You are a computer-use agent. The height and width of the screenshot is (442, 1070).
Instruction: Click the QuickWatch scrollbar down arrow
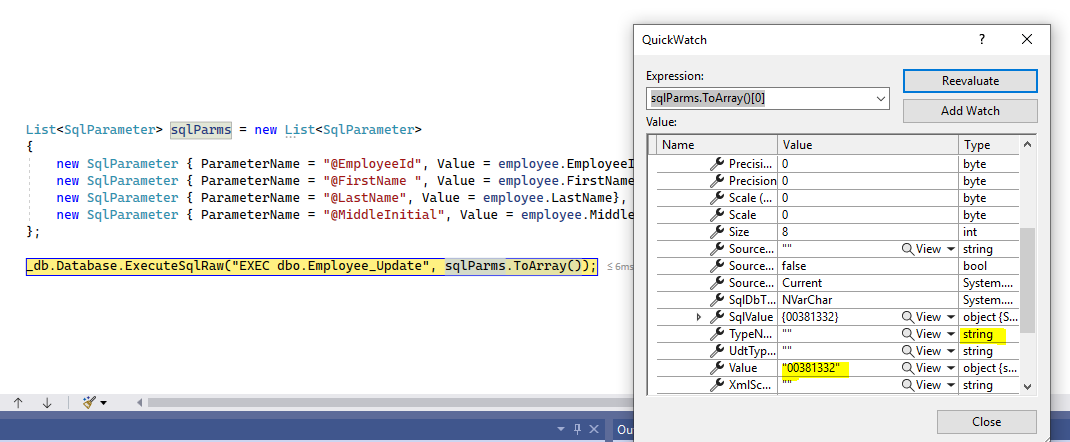coord(1027,386)
